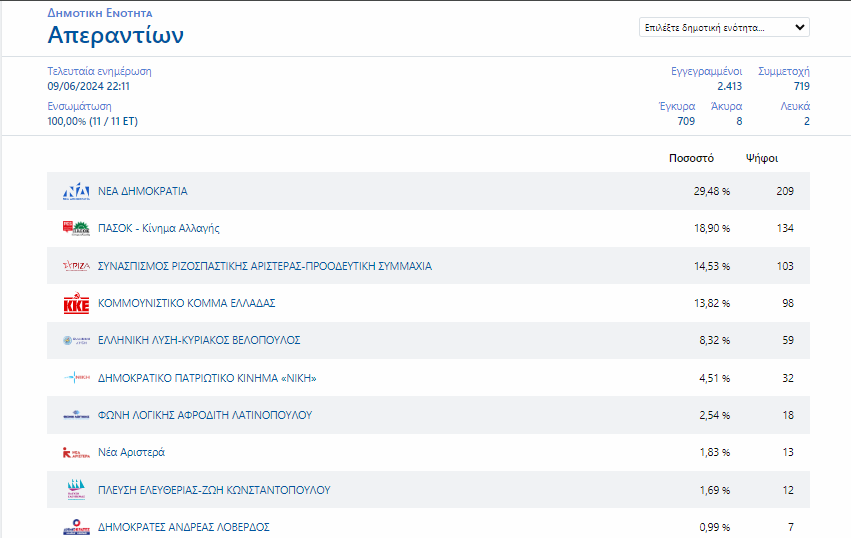Click the 4,51 % percentage
The height and width of the screenshot is (538, 851).
(714, 378)
